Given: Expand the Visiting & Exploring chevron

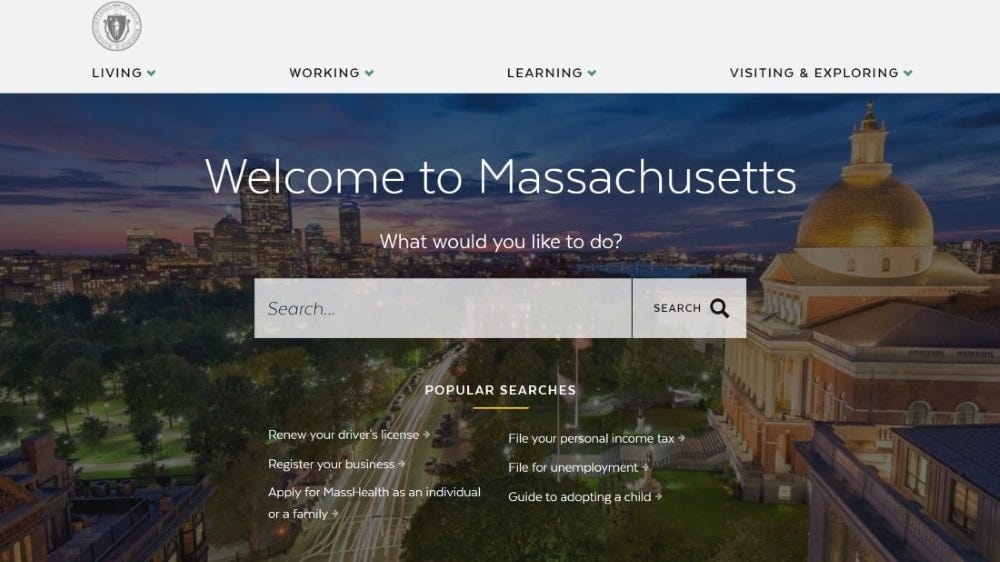Looking at the screenshot, I should click(x=908, y=73).
